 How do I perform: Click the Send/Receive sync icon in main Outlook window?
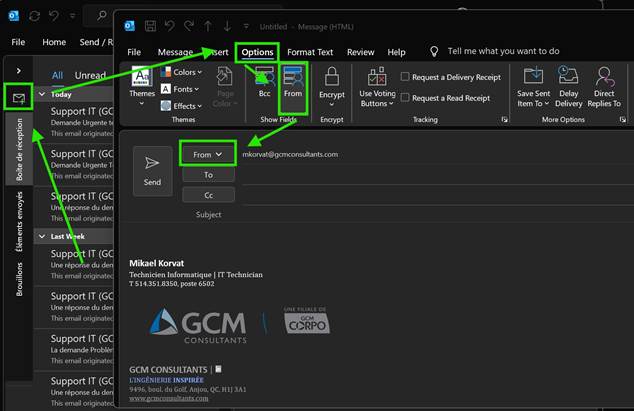click(34, 16)
